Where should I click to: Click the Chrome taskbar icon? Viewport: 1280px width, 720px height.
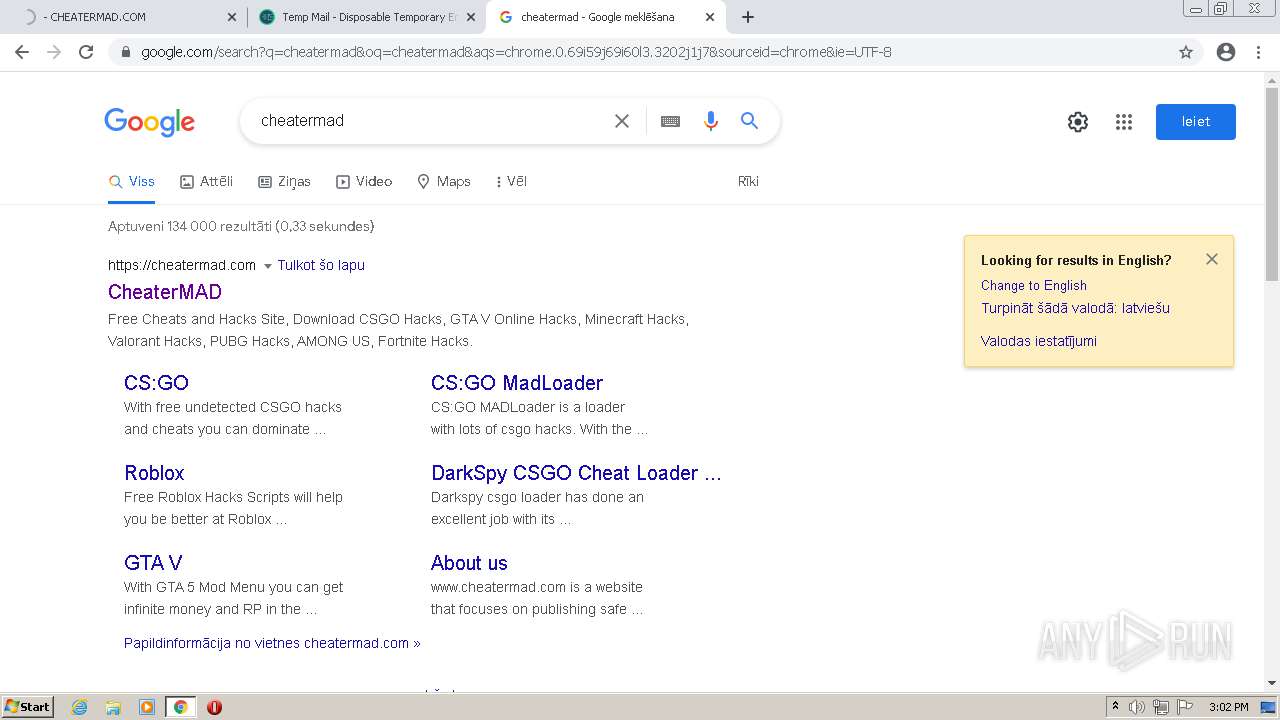180,707
